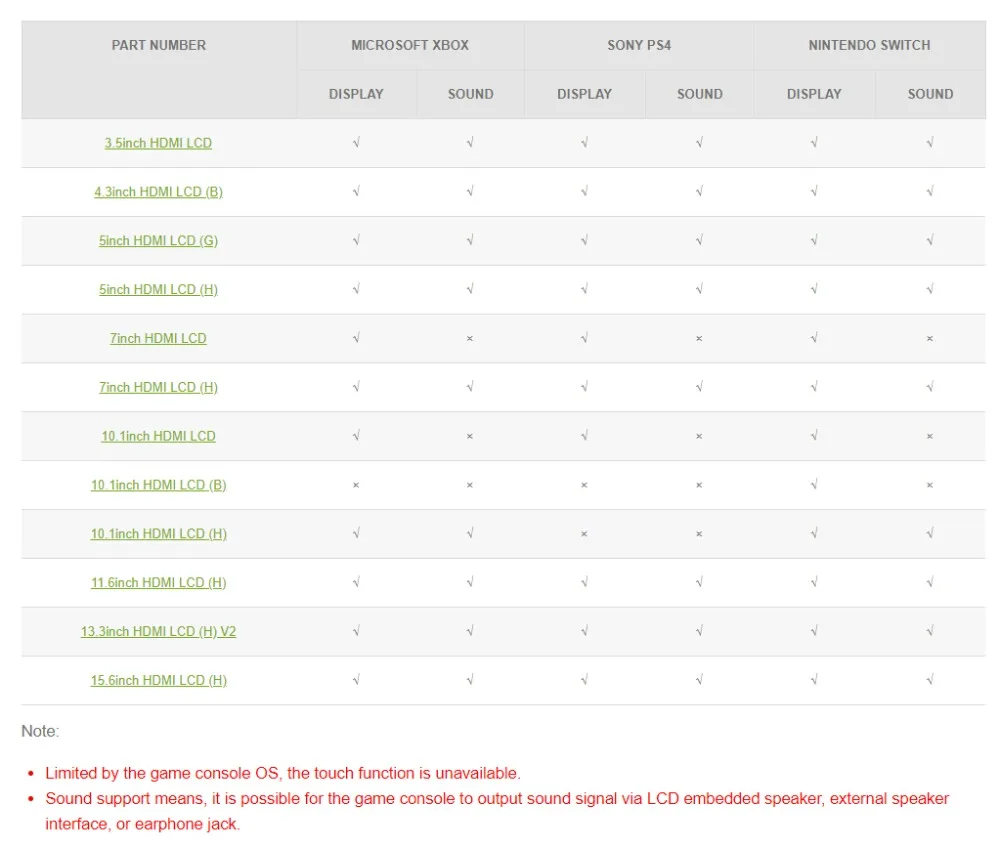Click the PS4 sound cross for 7inch HDMI LCD

click(x=699, y=339)
